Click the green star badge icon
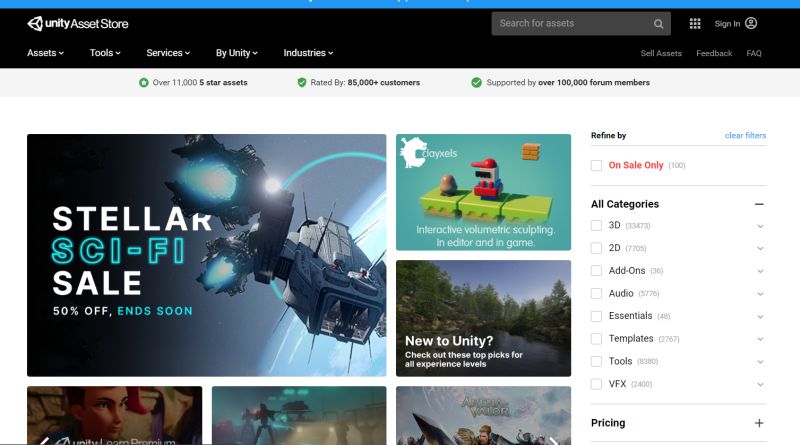Screen dimensions: 800x445 click(144, 83)
